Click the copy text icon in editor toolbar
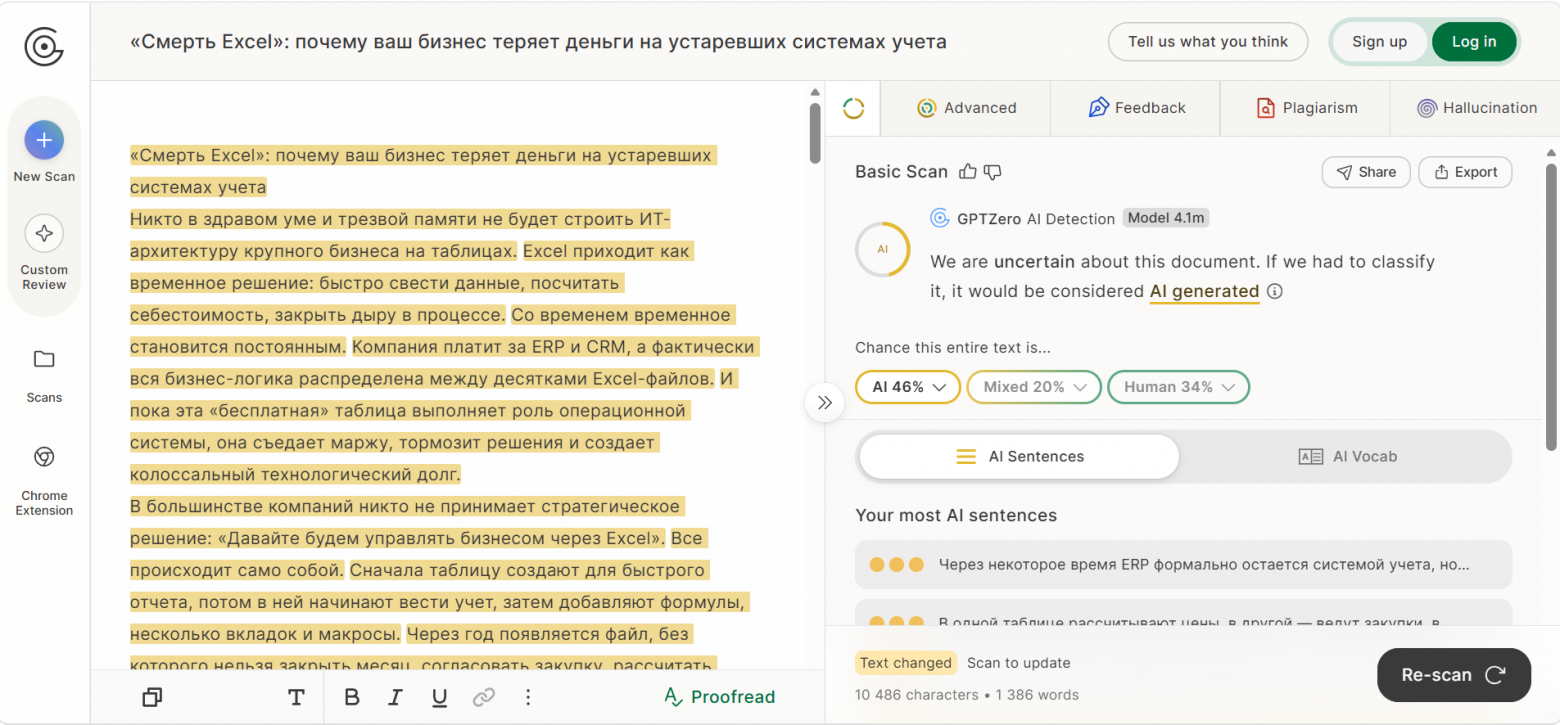 (x=153, y=697)
